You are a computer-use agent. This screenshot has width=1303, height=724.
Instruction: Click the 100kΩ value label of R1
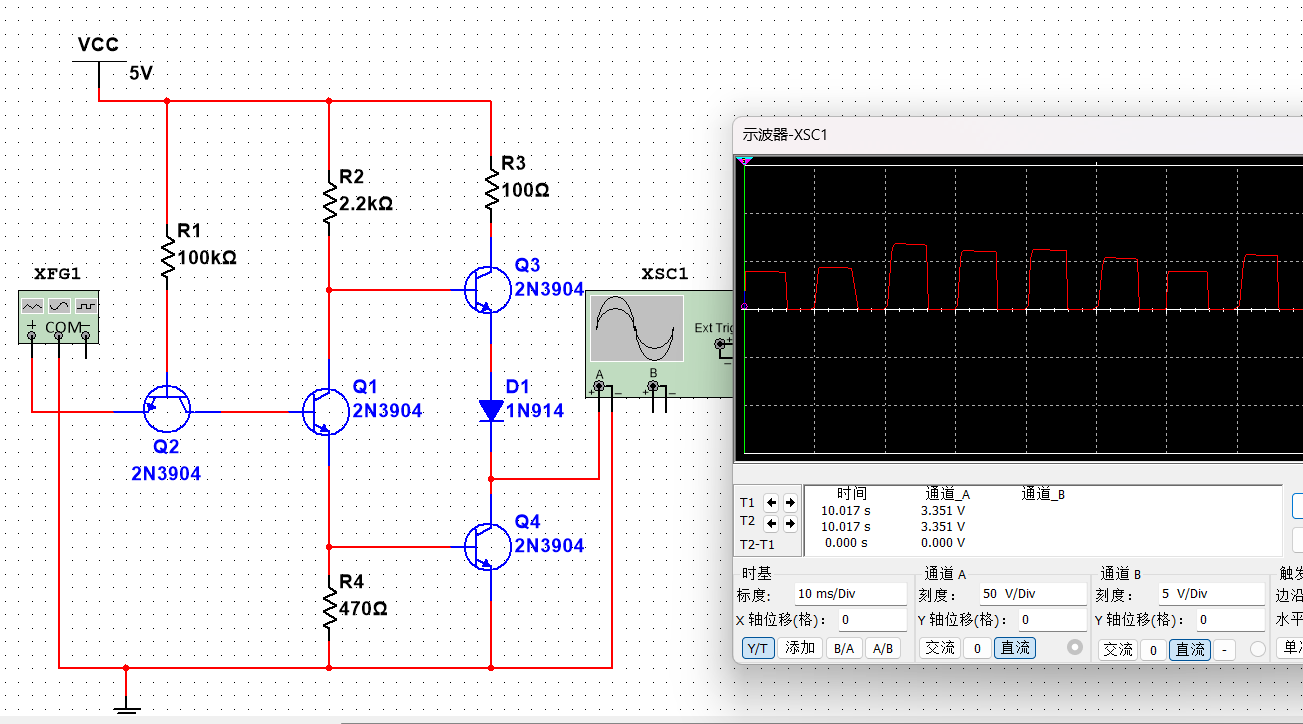[x=207, y=257]
